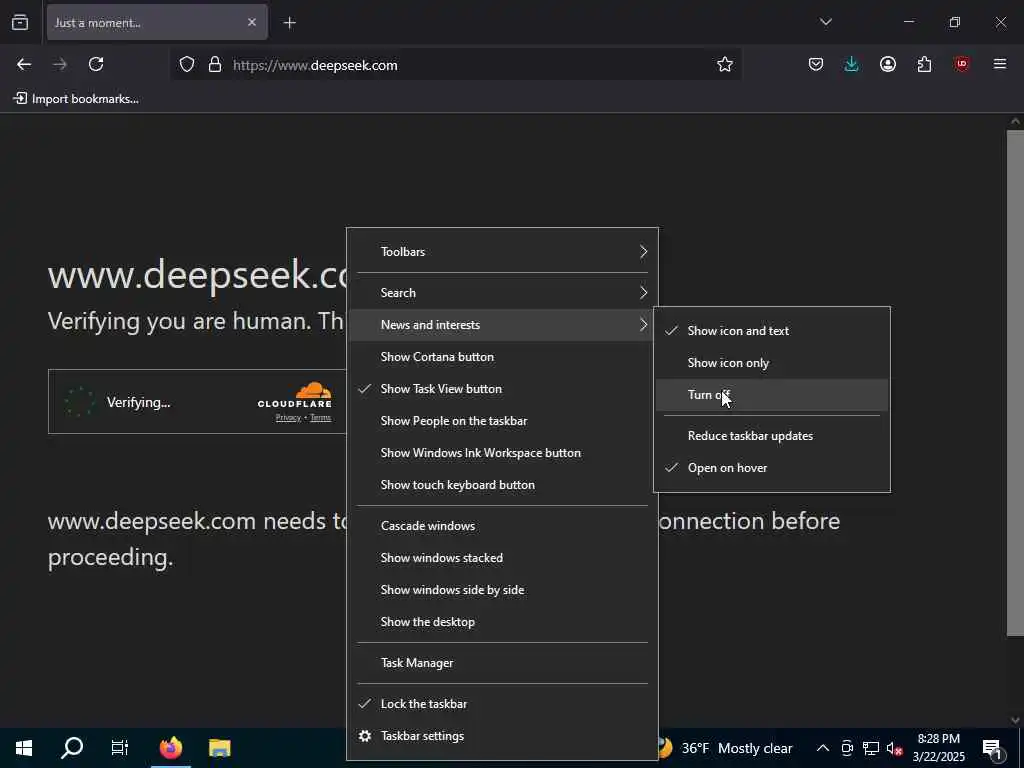
Task: Open Meet Now tray icon
Action: (x=847, y=748)
